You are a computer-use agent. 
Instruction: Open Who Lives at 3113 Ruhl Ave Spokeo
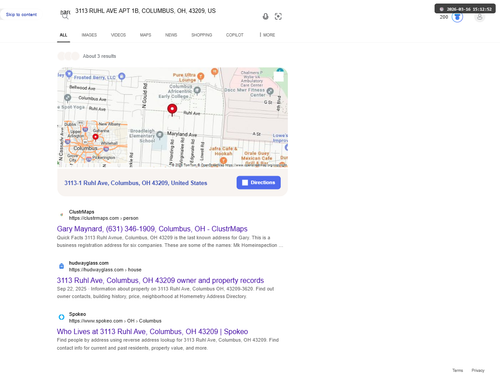coord(152,332)
